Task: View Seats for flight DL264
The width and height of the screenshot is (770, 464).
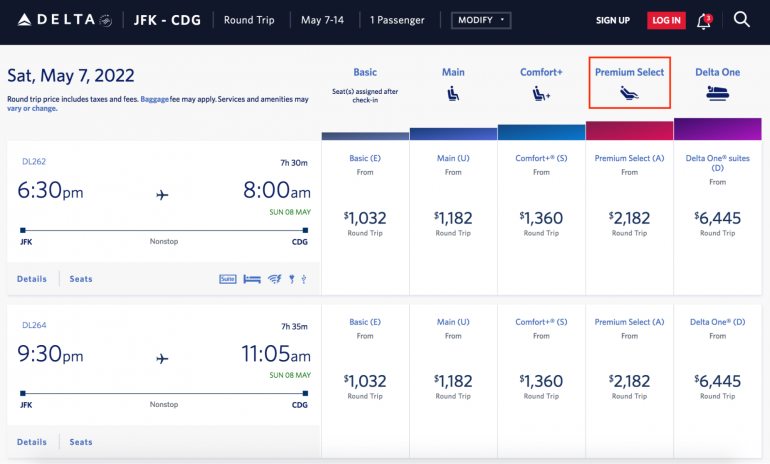Action: pyautogui.click(x=81, y=442)
